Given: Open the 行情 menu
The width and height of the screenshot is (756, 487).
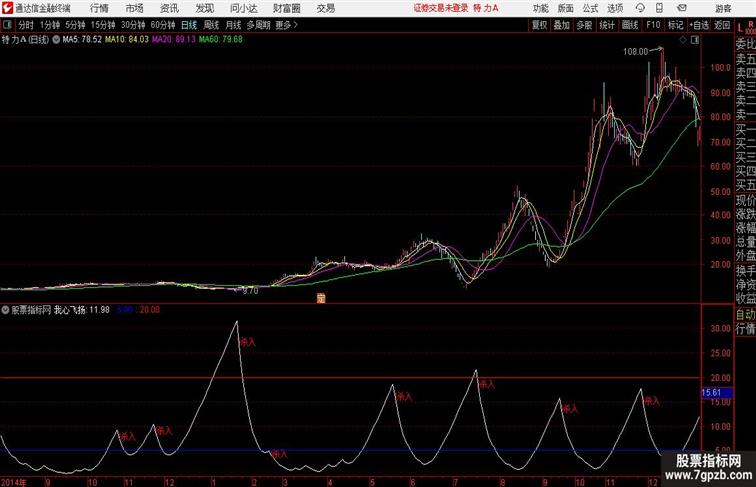Looking at the screenshot, I should [x=99, y=8].
